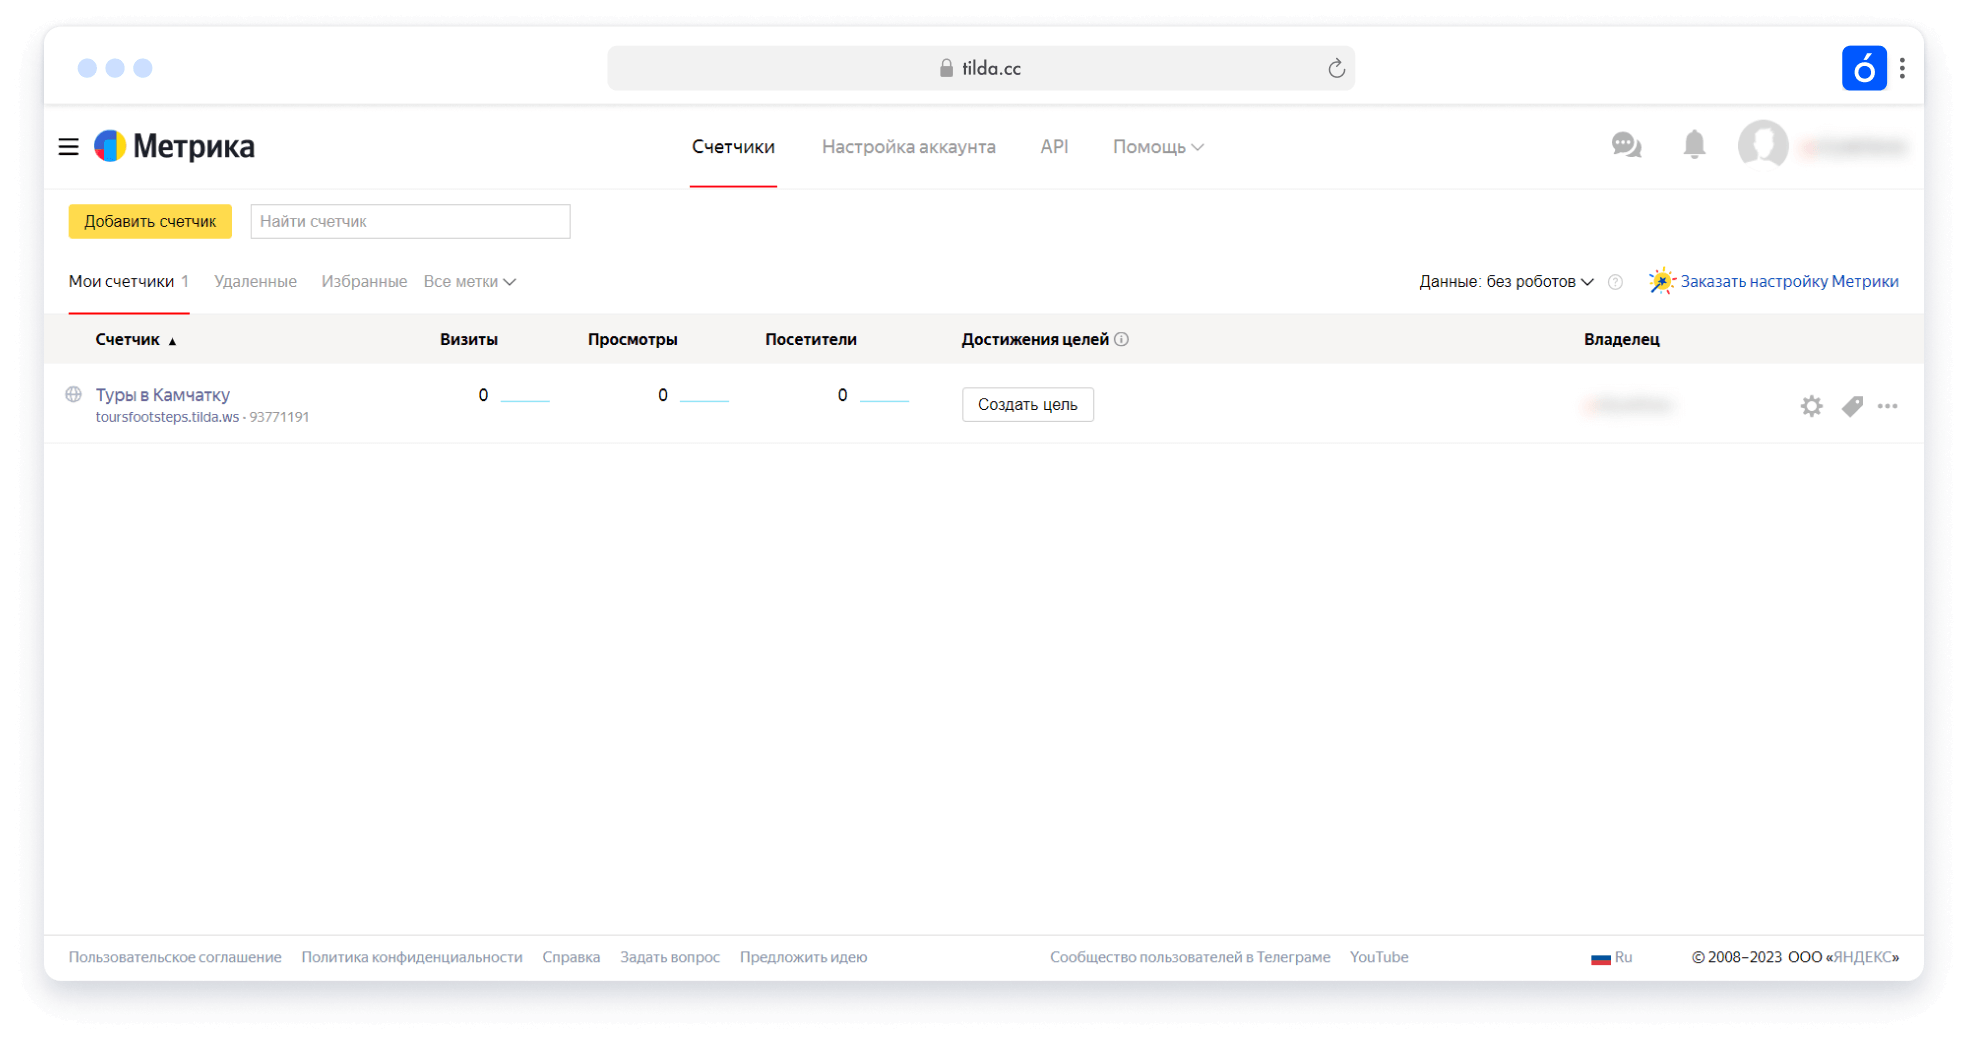Switch to Избранные counters tab
The image size is (1966, 1041).
[x=364, y=282]
